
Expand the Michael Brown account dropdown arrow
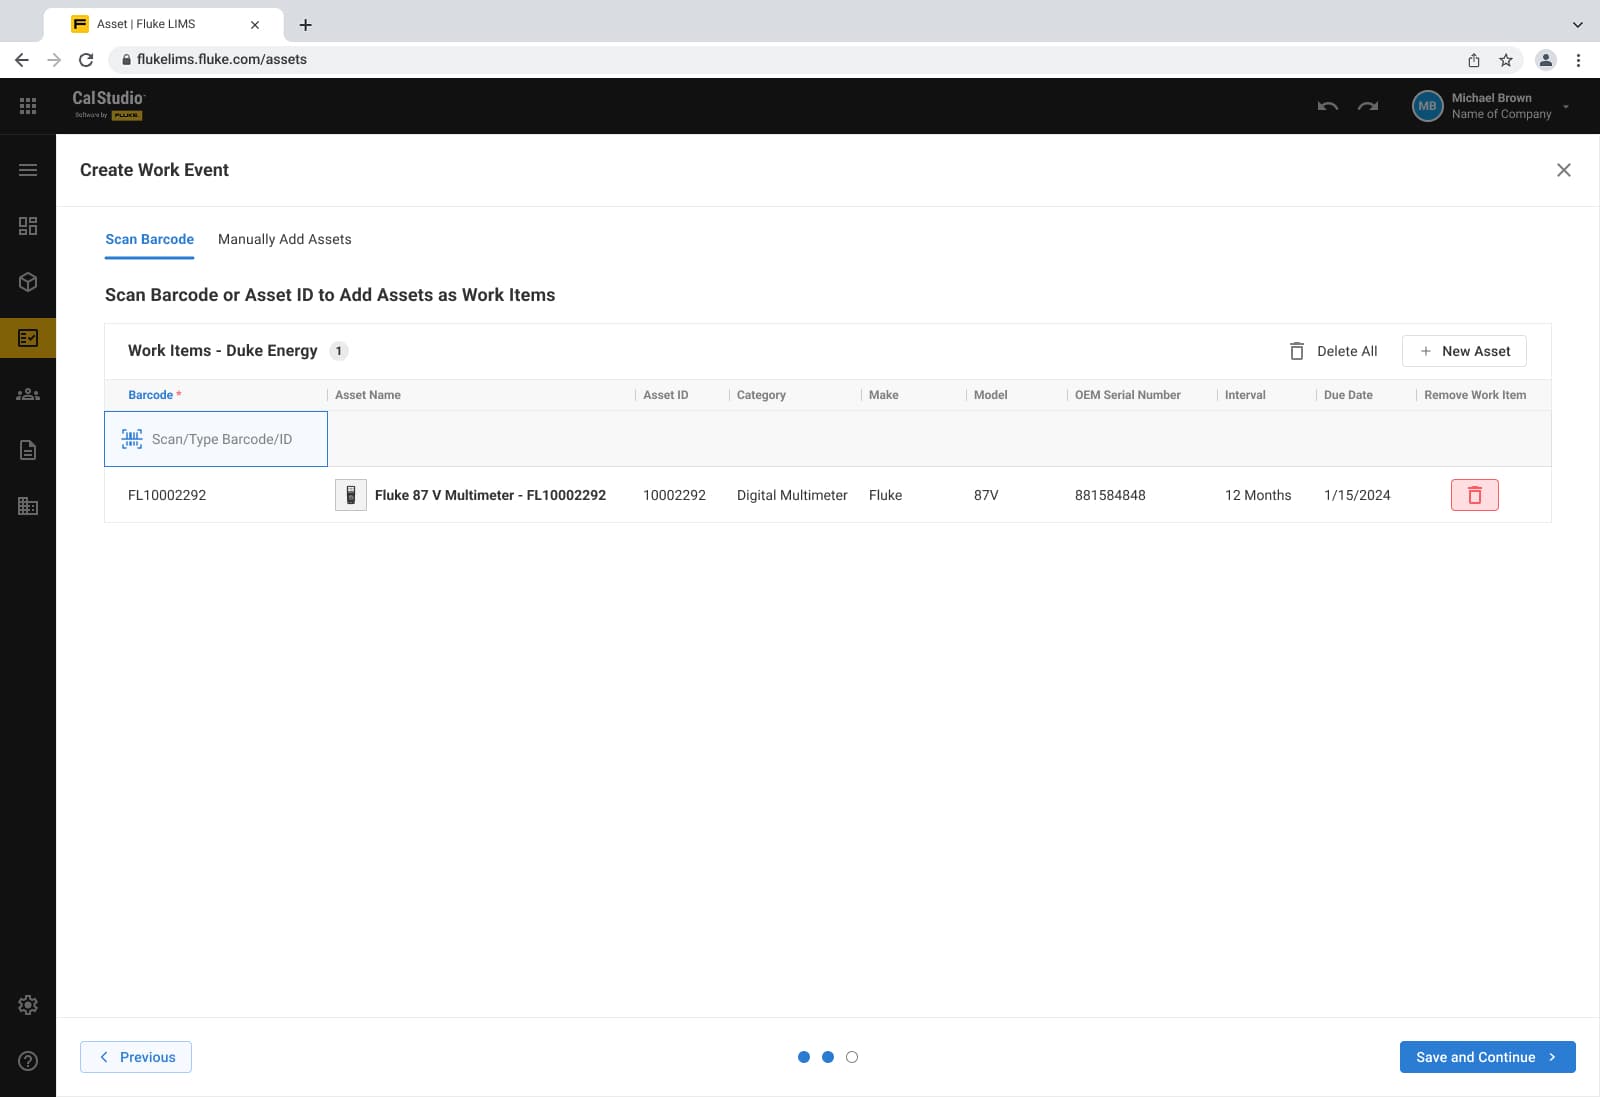[x=1566, y=107]
